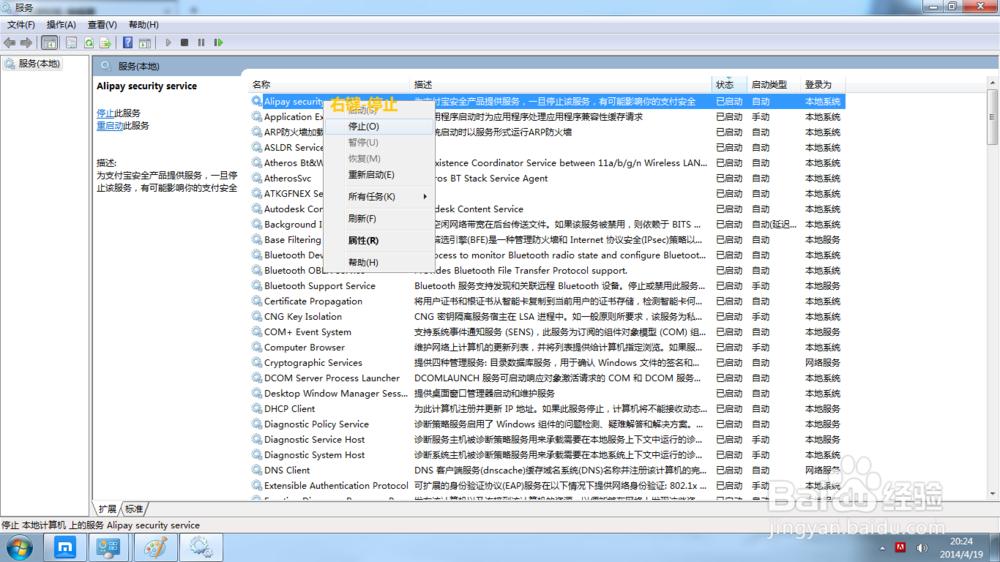Select the Diagnostic Service Host row
1000x562 pixels.
(547, 440)
